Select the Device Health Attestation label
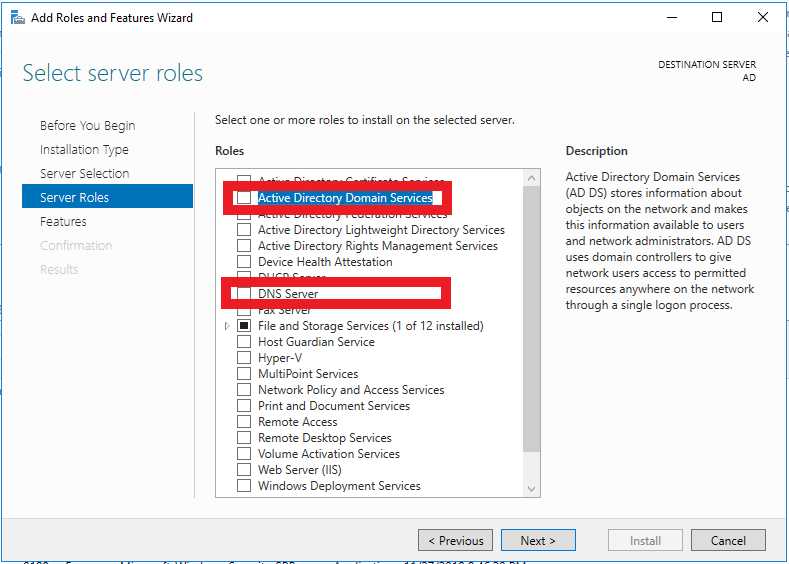Screen dimensions: 789x564 325,262
